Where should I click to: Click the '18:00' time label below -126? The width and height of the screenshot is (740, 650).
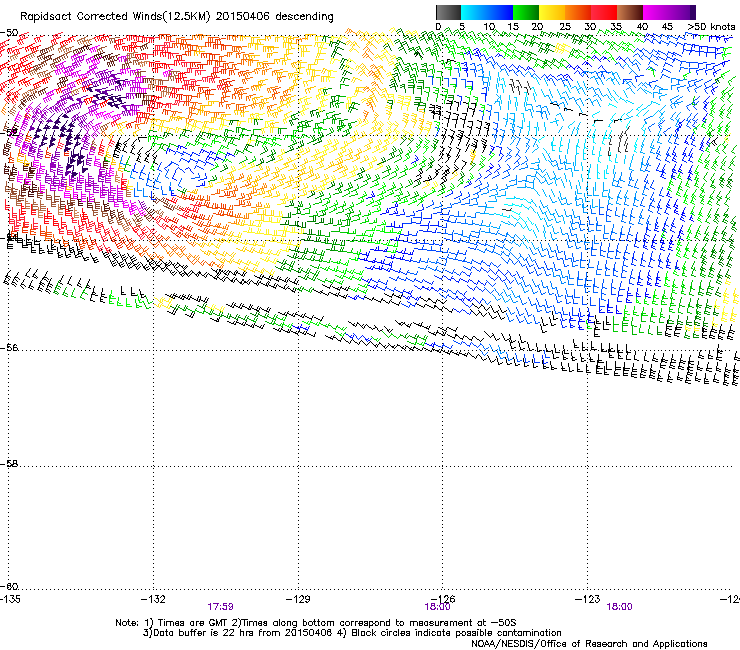437,607
